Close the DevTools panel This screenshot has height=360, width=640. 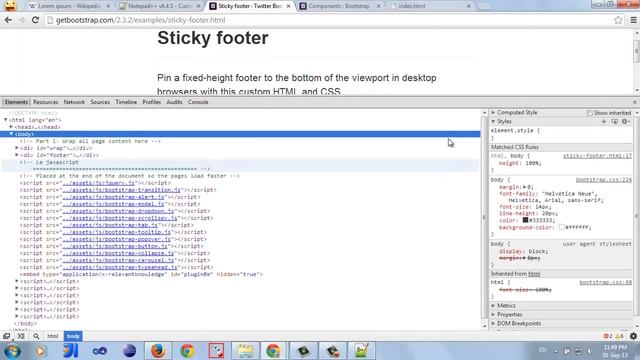(635, 102)
